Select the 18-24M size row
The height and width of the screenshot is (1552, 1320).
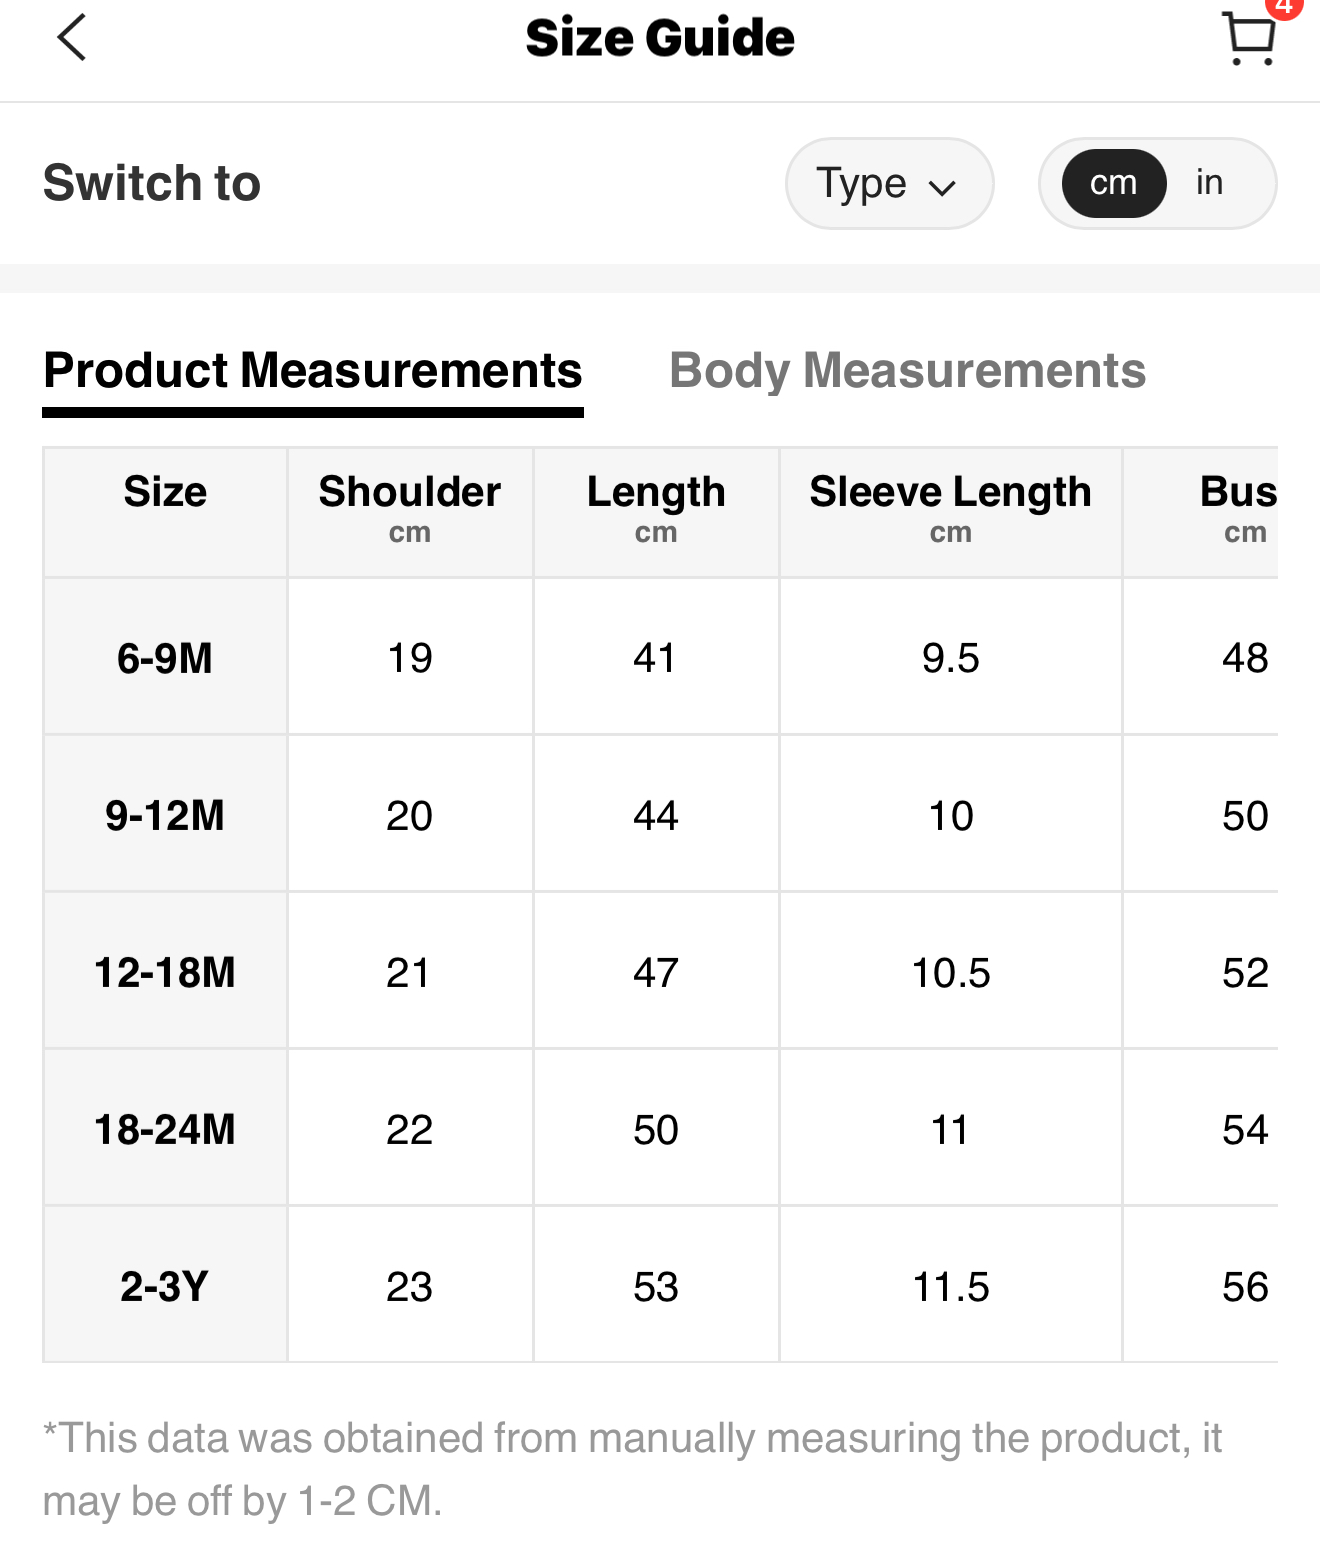(x=165, y=1129)
